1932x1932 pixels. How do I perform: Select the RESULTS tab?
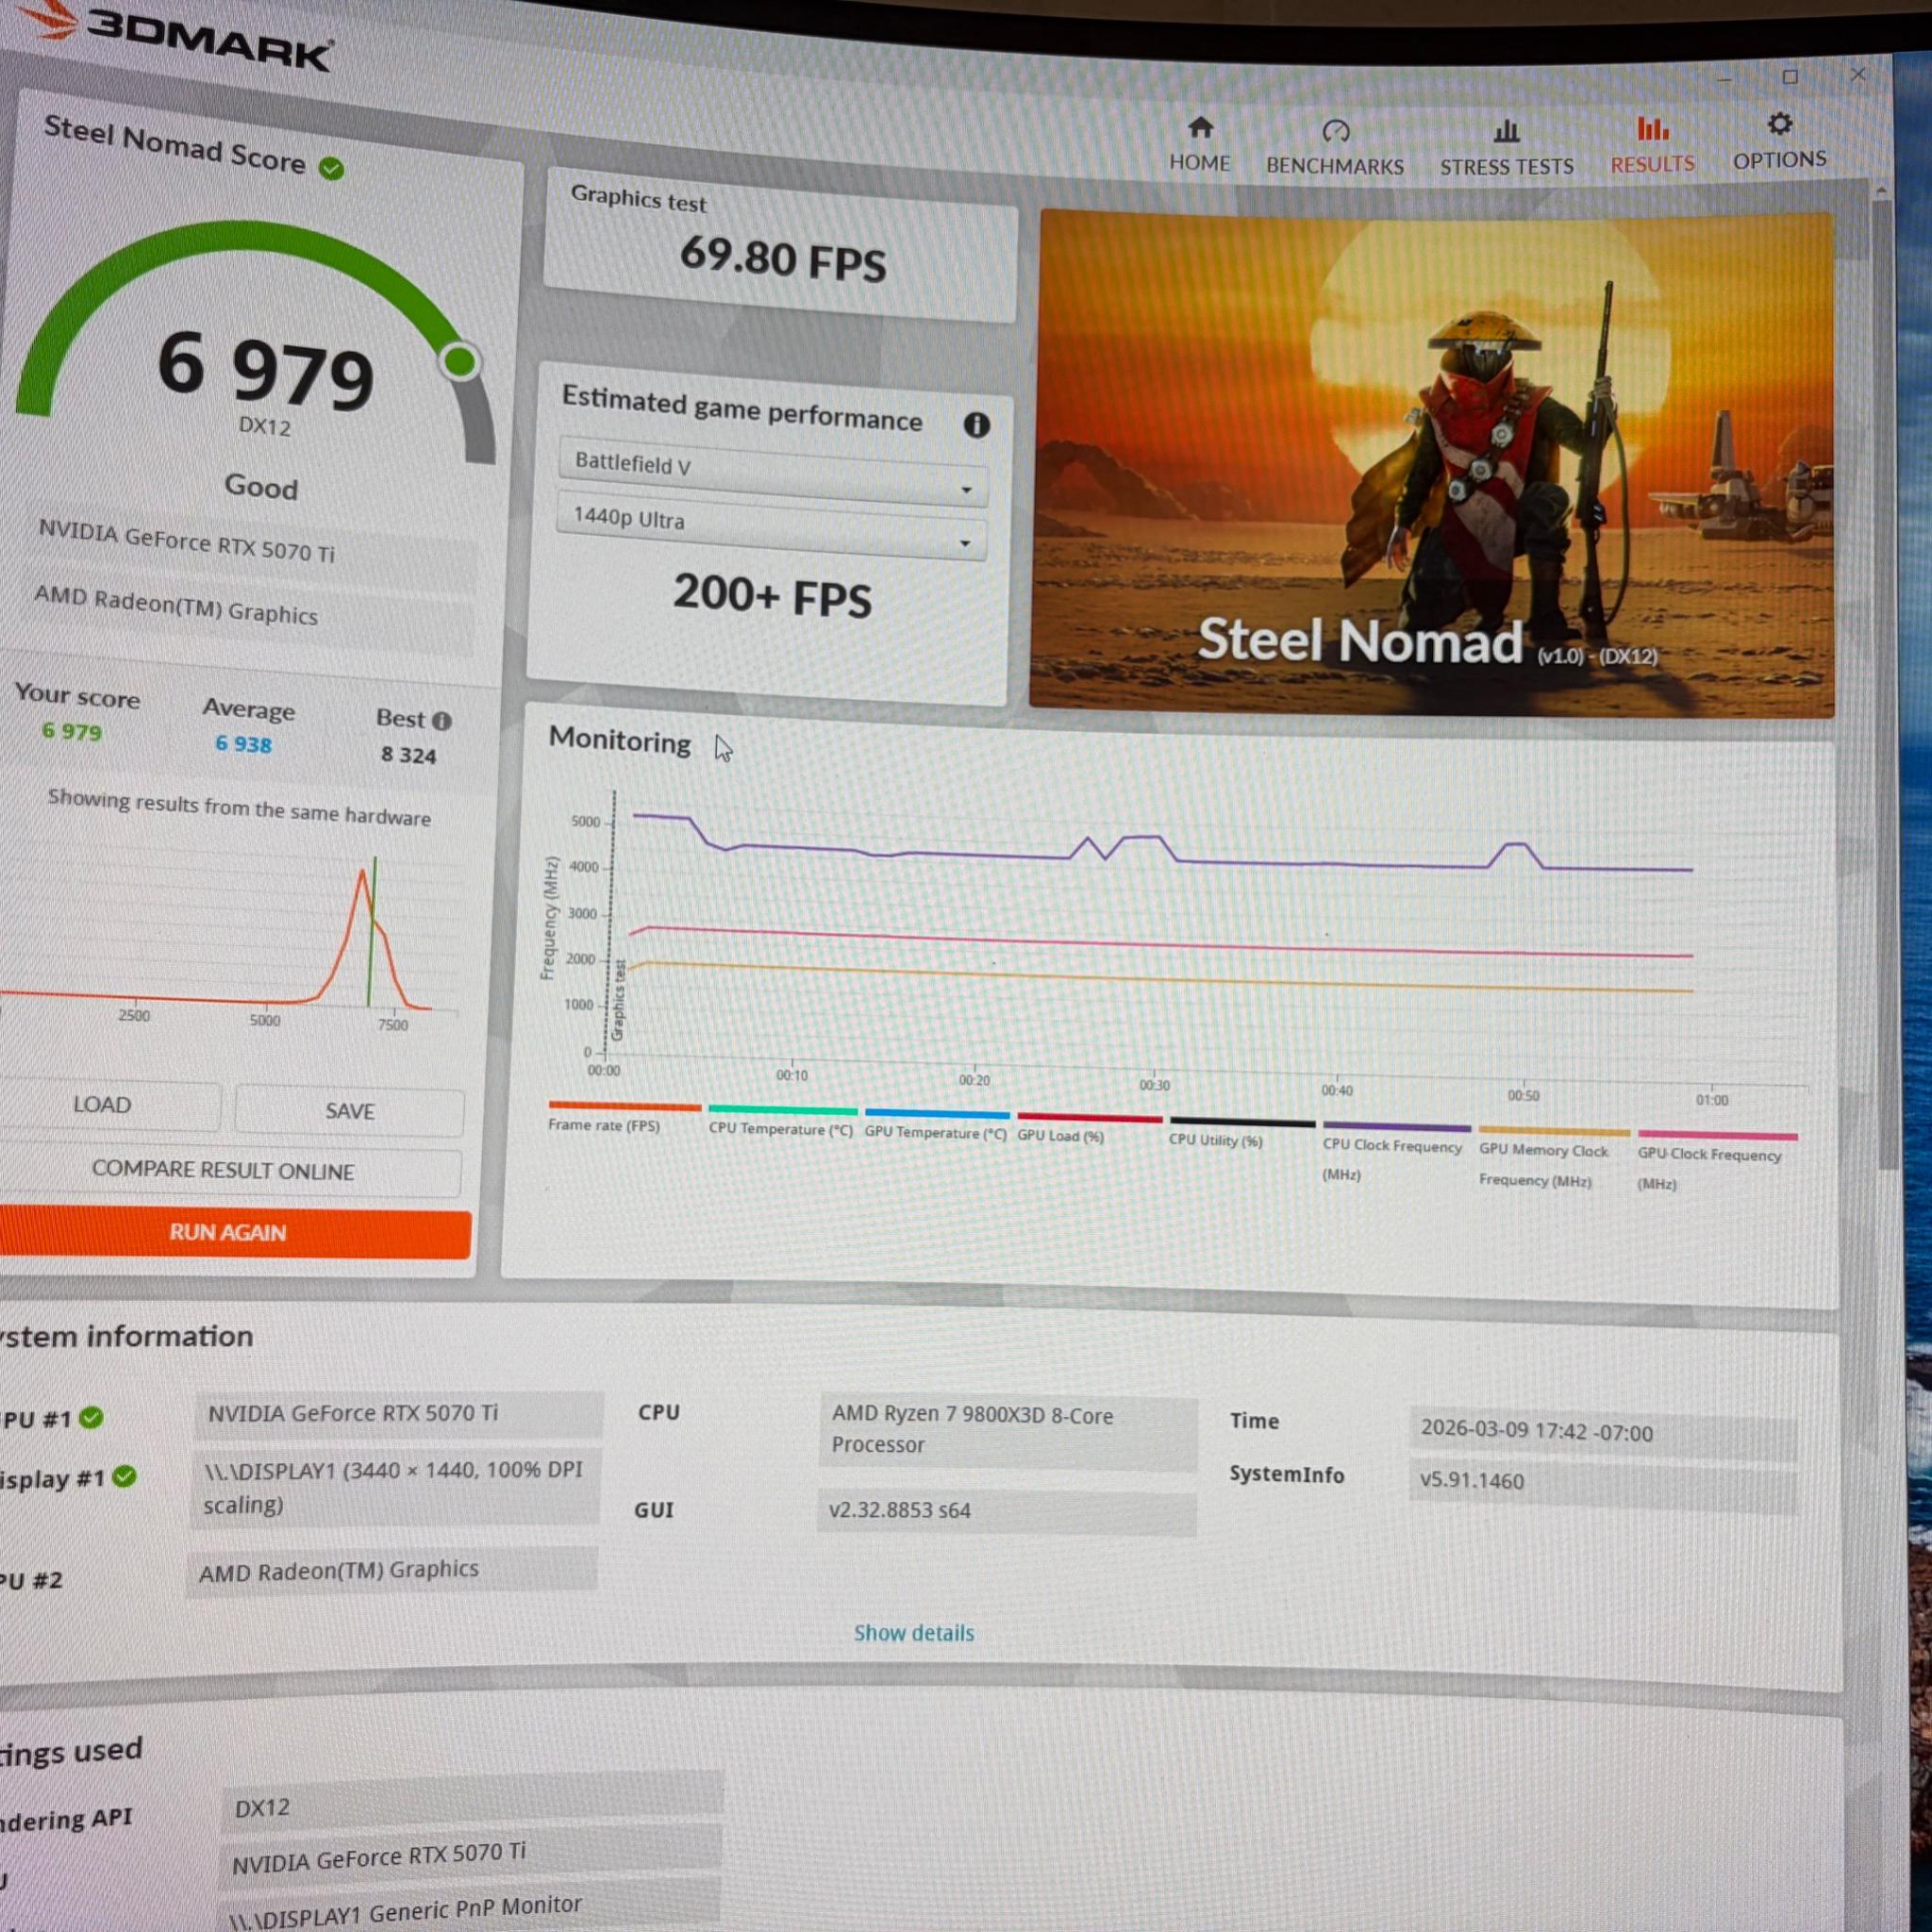point(1652,164)
